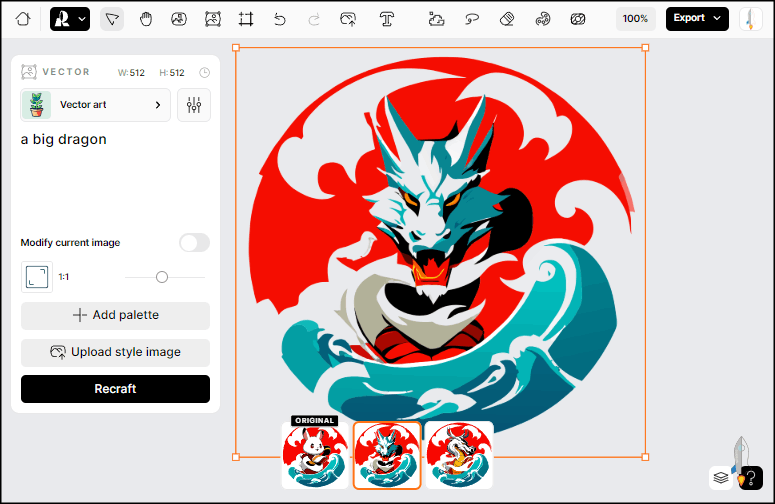
Task: Open the history clock icon
Action: [x=204, y=72]
